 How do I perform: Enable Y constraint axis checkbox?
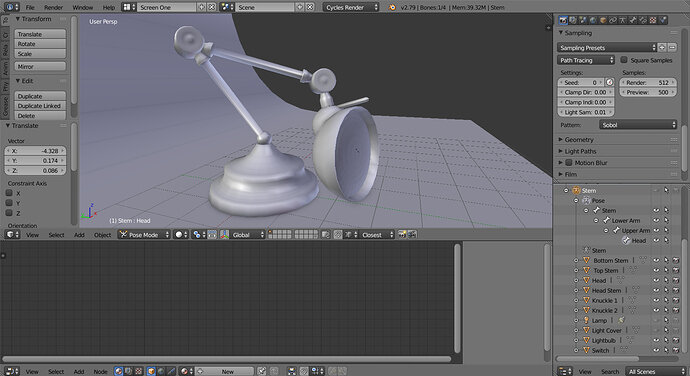9,203
